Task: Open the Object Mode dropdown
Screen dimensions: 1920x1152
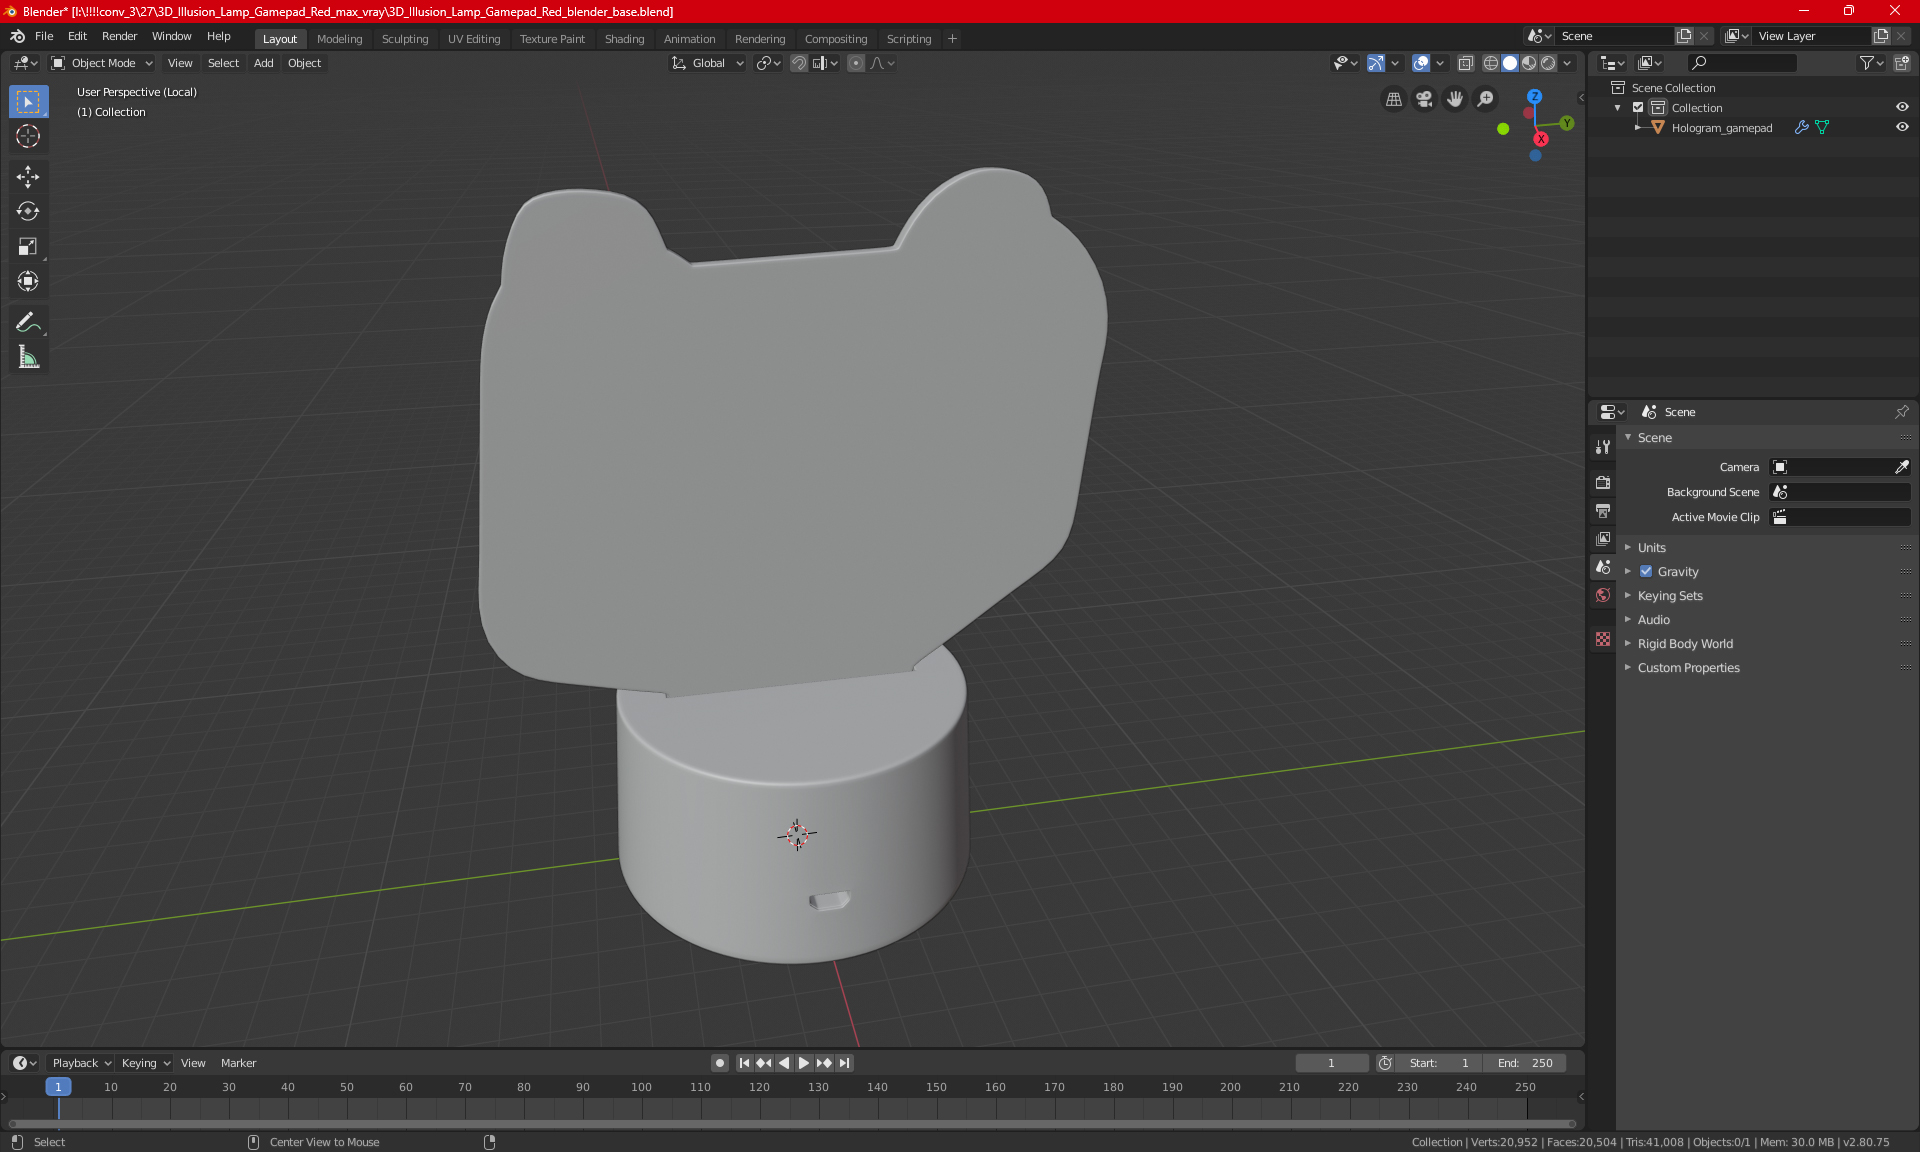Action: click(x=102, y=63)
